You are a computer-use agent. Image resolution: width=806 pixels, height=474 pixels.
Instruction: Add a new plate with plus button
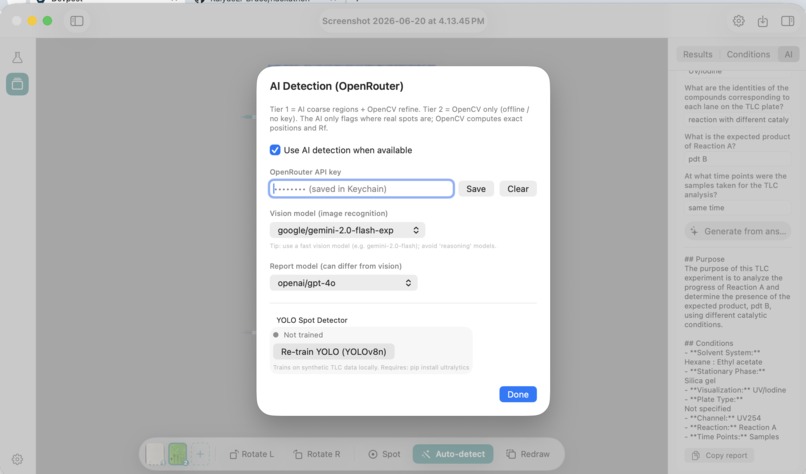(200, 454)
